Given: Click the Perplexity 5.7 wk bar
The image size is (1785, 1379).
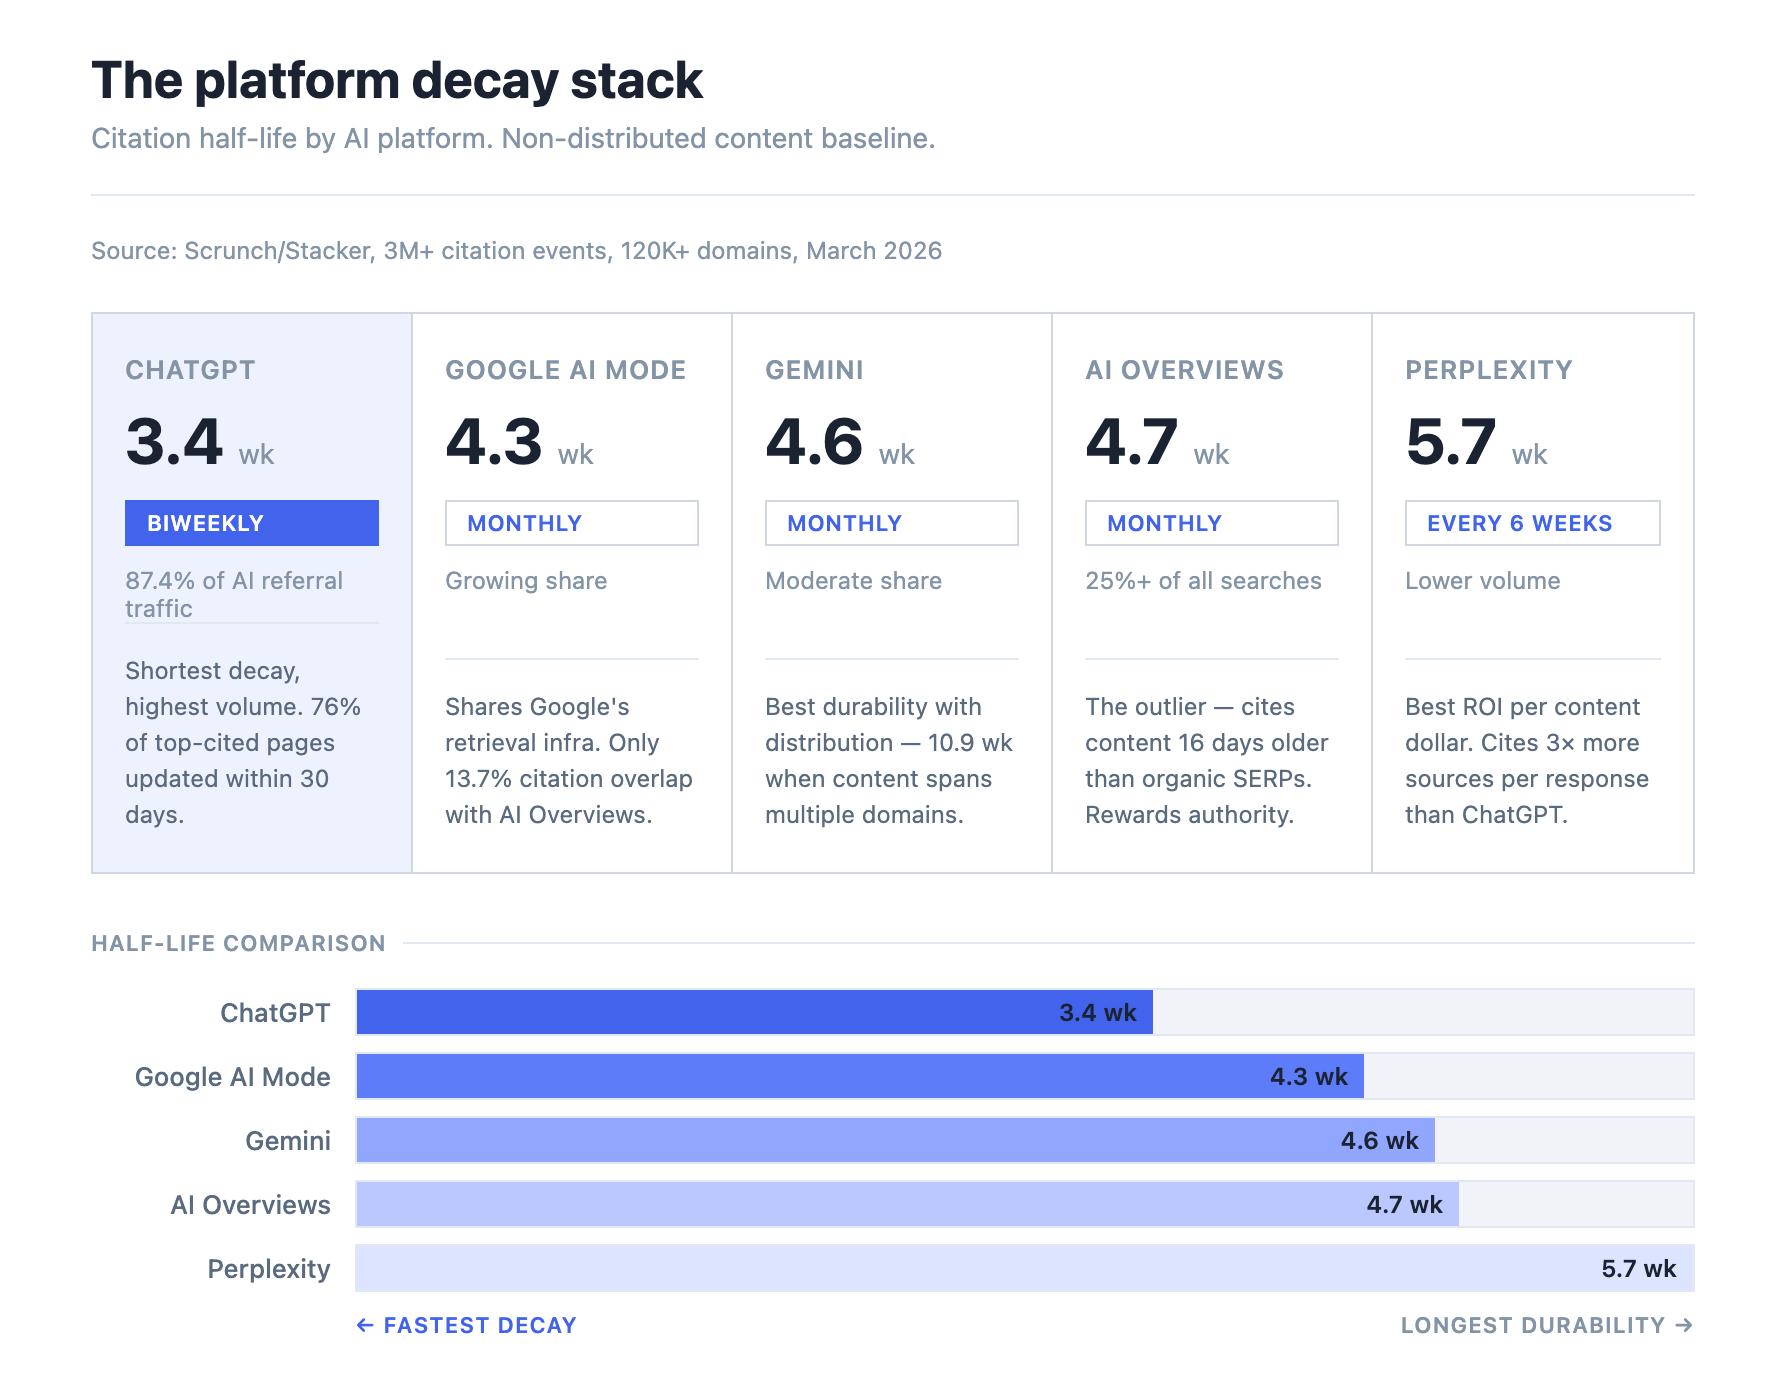Looking at the screenshot, I should [x=1025, y=1268].
